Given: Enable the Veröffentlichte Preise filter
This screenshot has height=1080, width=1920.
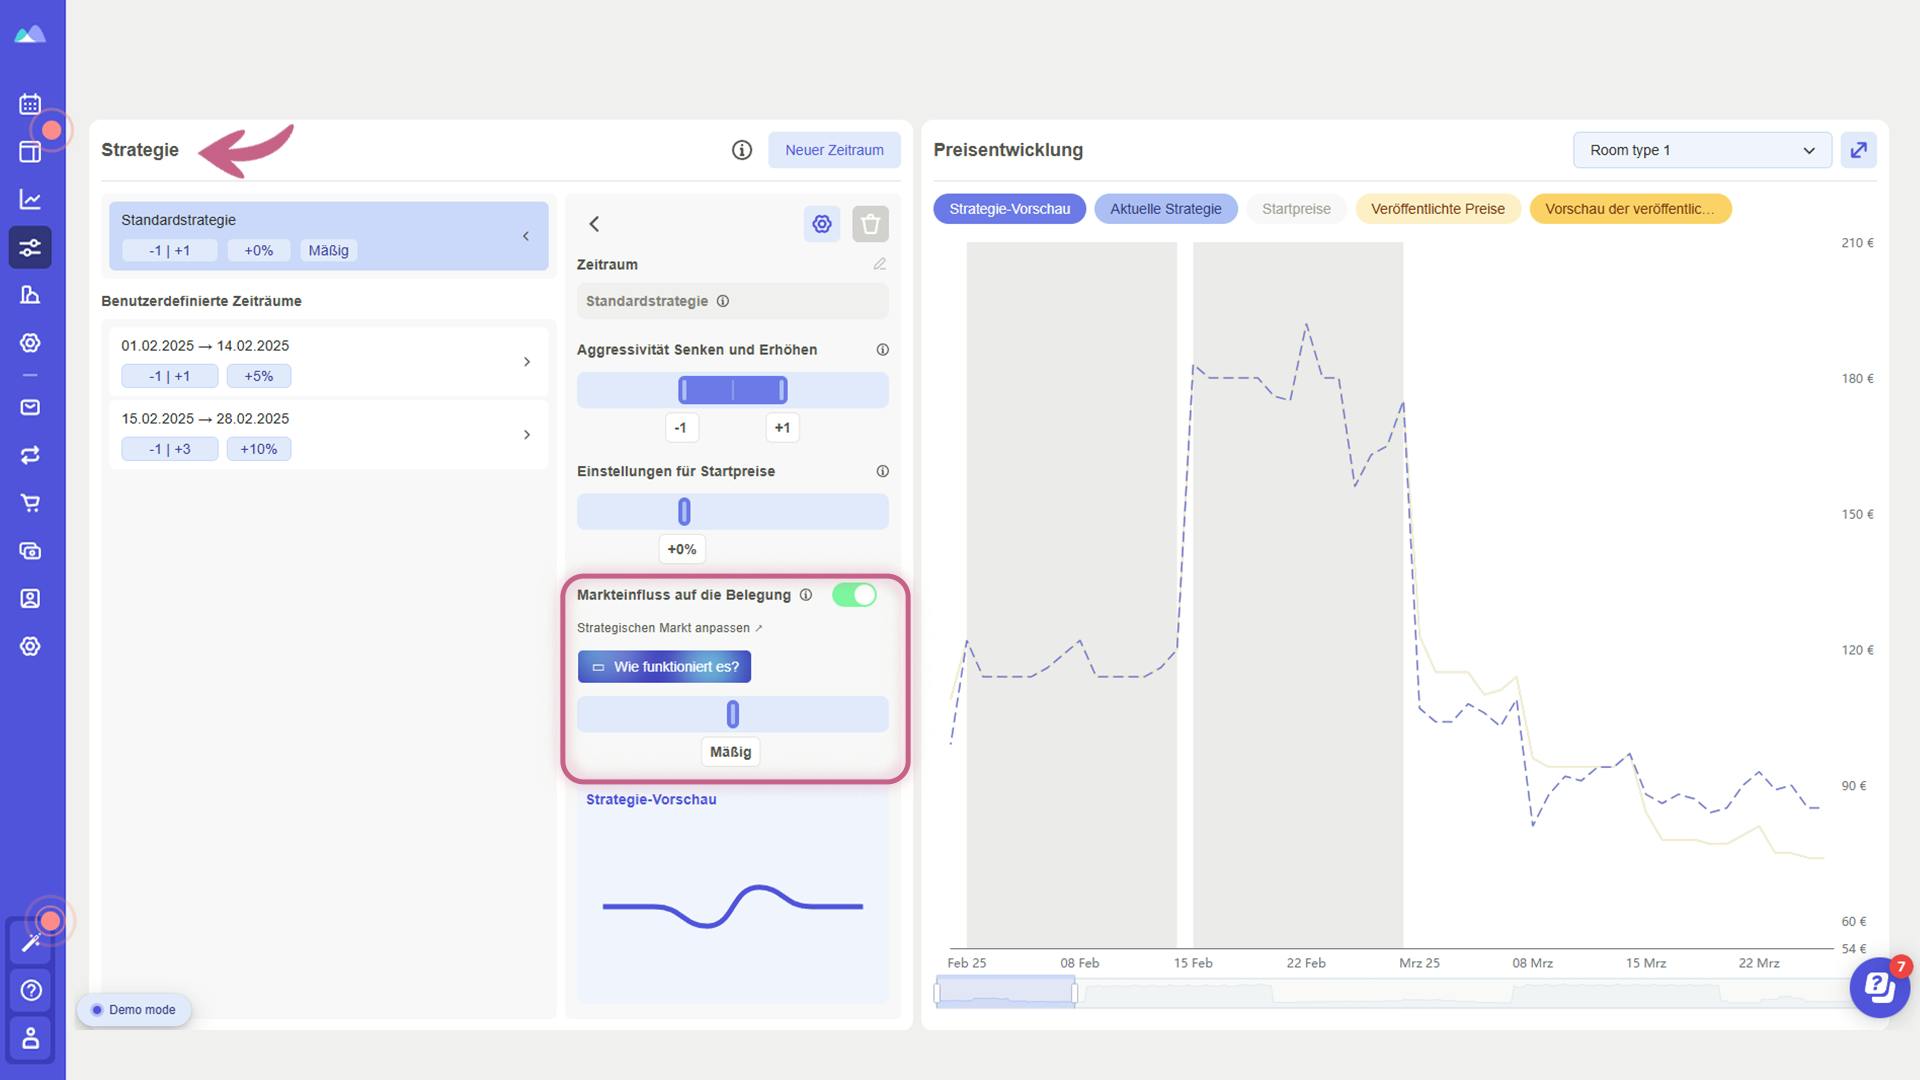Looking at the screenshot, I should pos(1437,208).
